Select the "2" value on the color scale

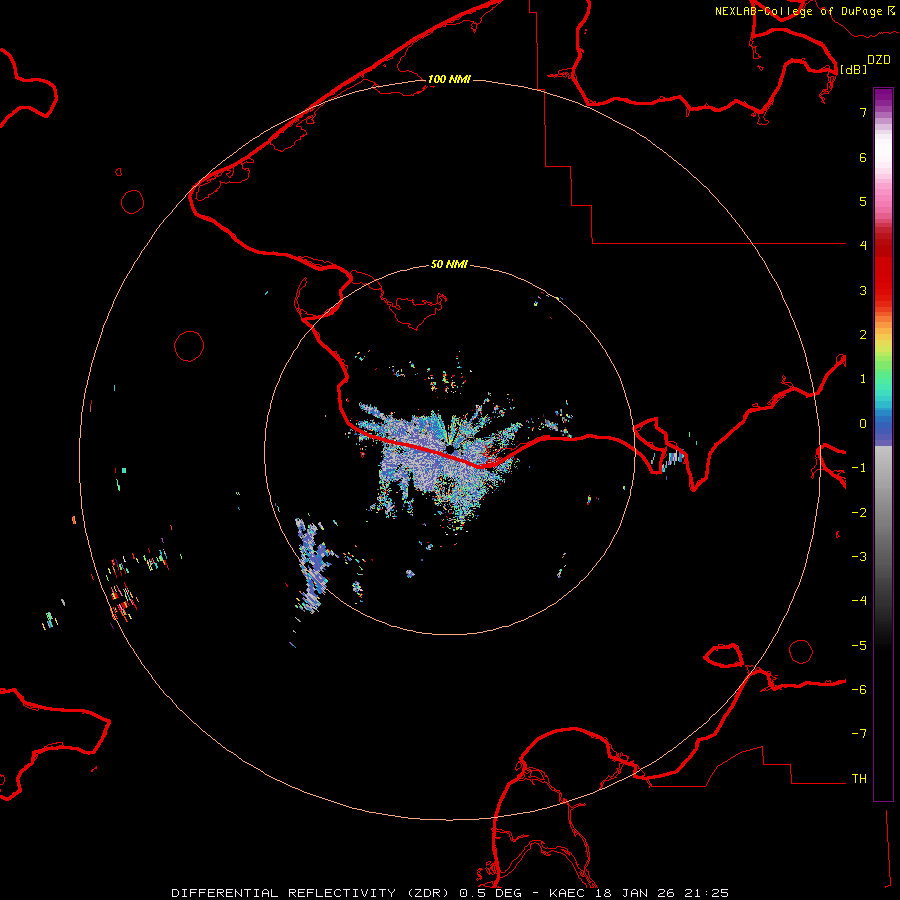coord(863,335)
